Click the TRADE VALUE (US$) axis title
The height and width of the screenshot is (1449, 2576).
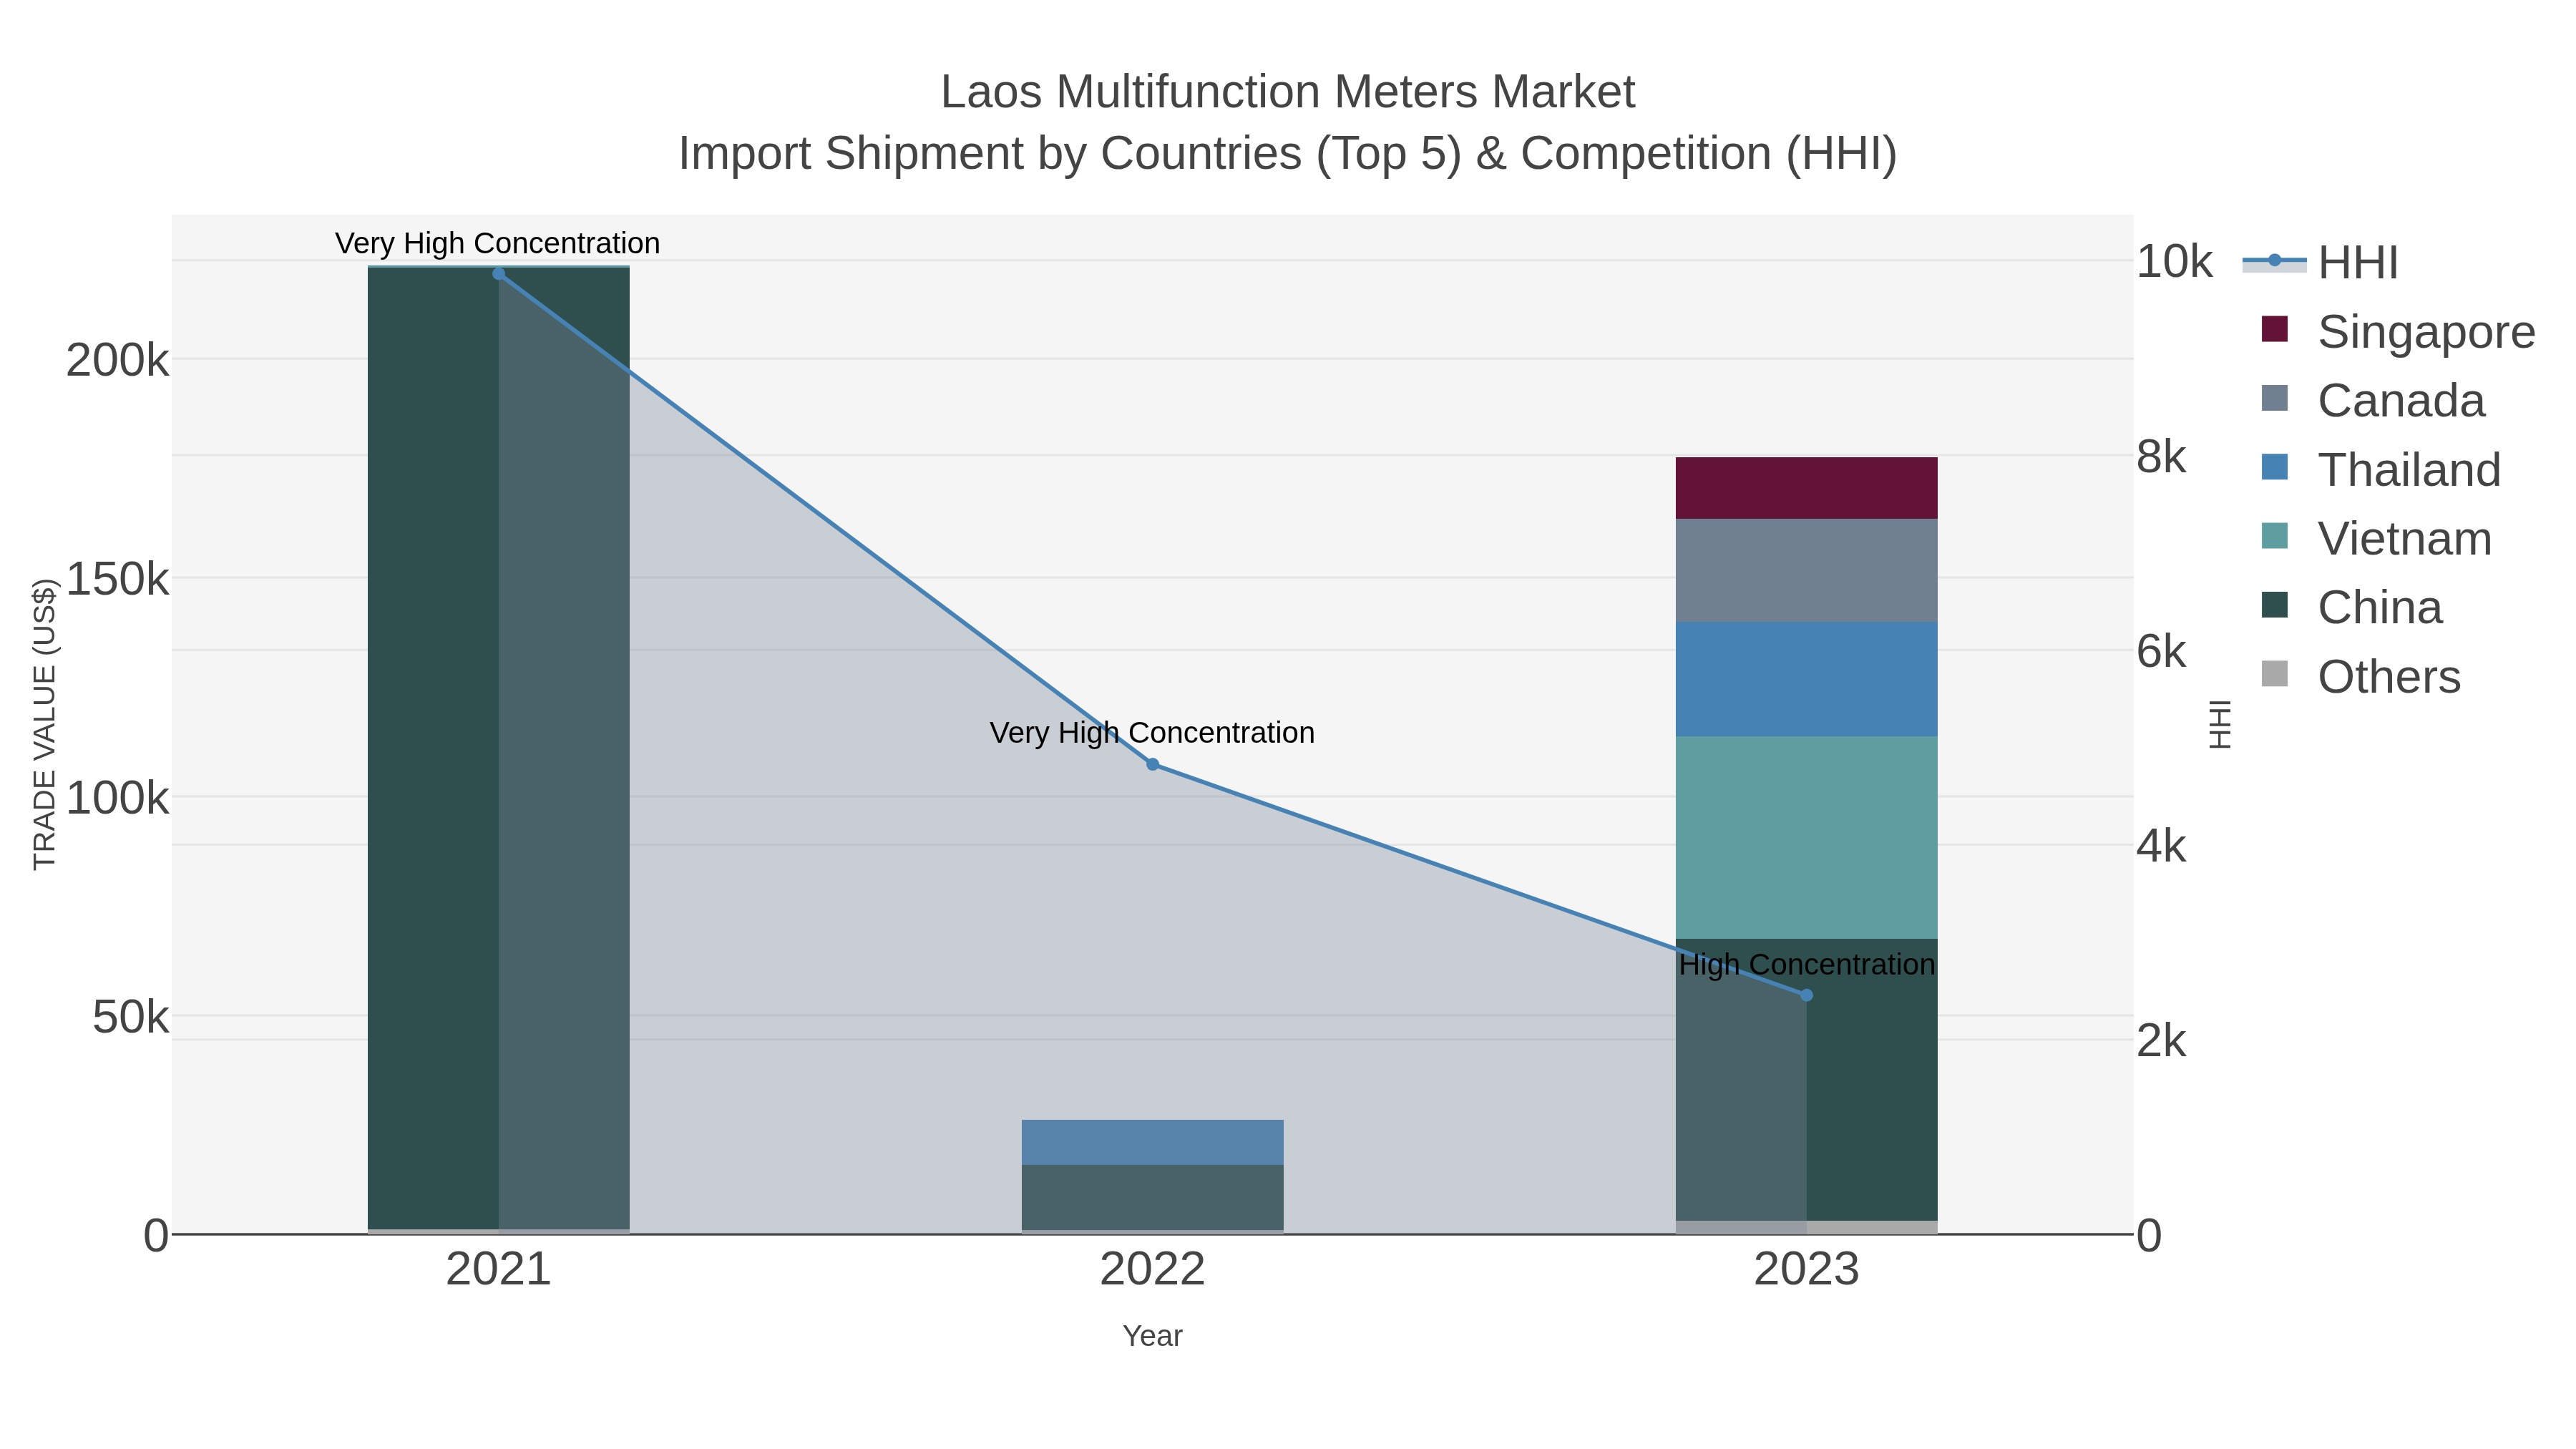coord(44,724)
